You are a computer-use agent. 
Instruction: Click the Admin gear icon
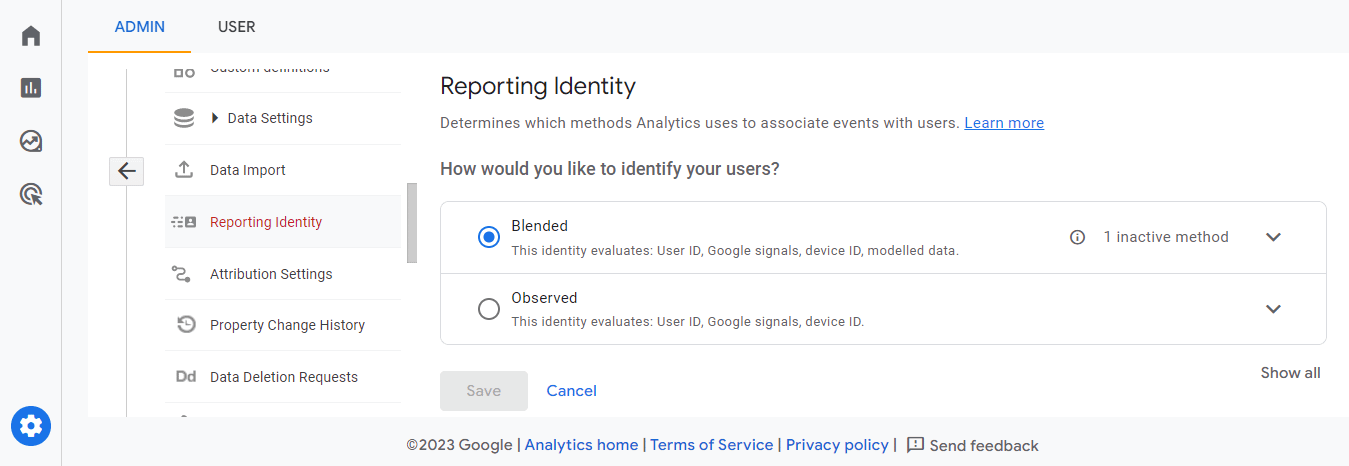tap(31, 427)
